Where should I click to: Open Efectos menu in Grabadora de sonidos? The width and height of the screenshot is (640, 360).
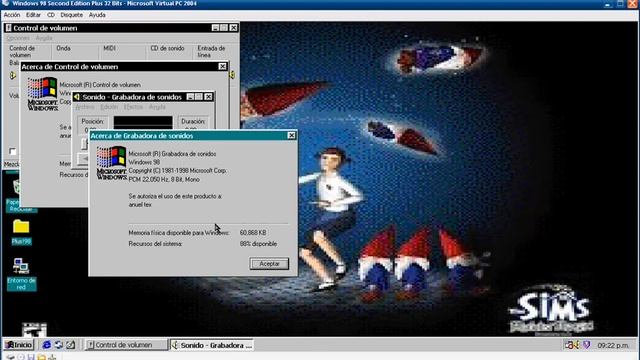tap(133, 107)
